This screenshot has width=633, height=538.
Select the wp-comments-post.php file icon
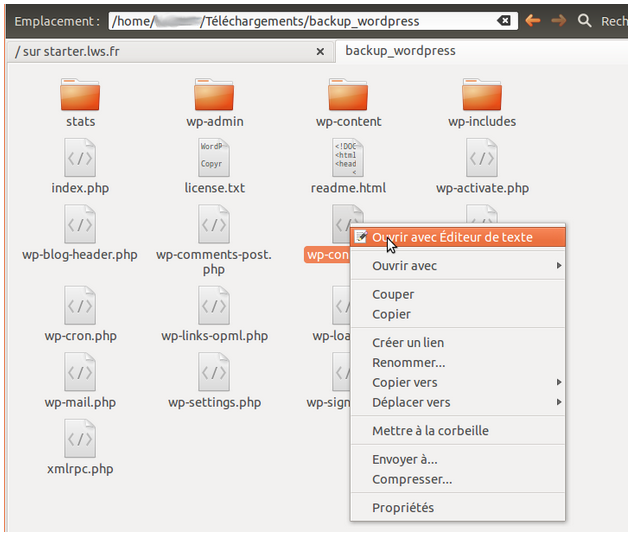point(214,224)
